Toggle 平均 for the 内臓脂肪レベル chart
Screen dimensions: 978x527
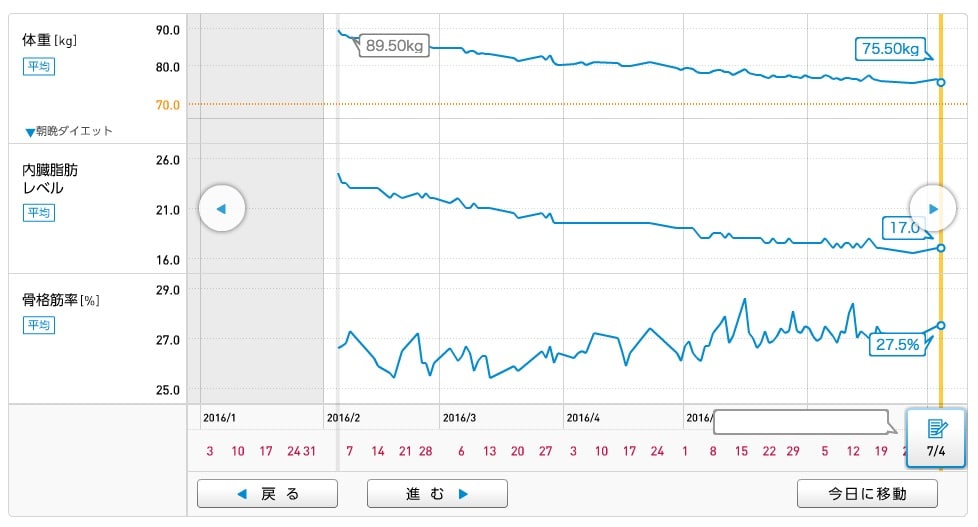click(38, 212)
